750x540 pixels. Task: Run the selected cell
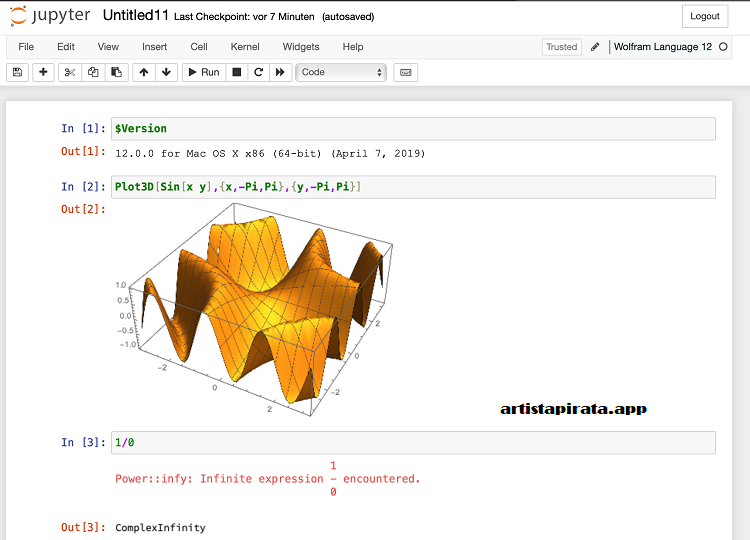204,72
